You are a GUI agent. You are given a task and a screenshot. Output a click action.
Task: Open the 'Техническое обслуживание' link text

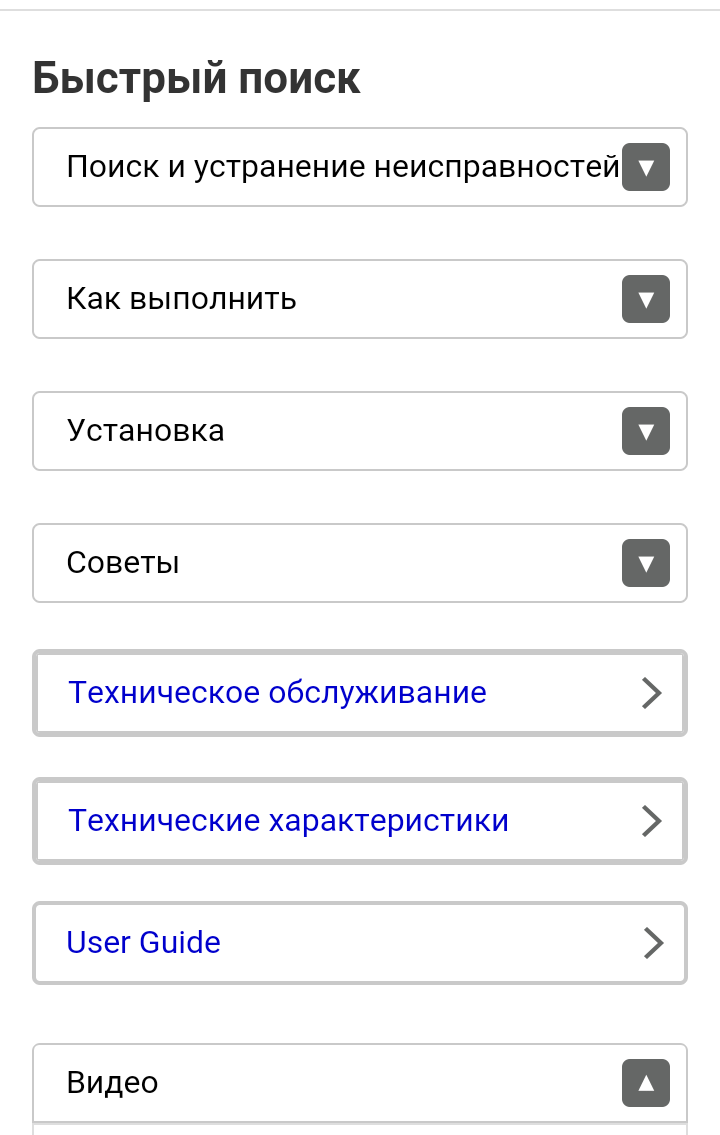pos(277,692)
